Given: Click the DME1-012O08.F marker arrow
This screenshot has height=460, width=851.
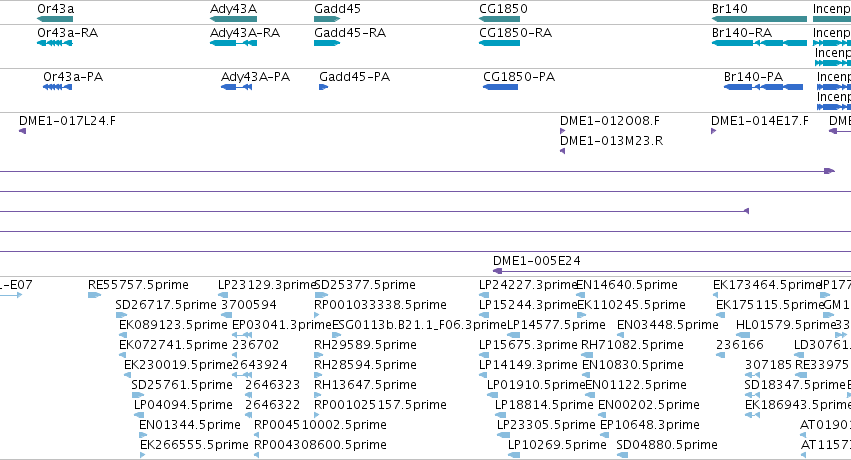Looking at the screenshot, I should click(563, 131).
